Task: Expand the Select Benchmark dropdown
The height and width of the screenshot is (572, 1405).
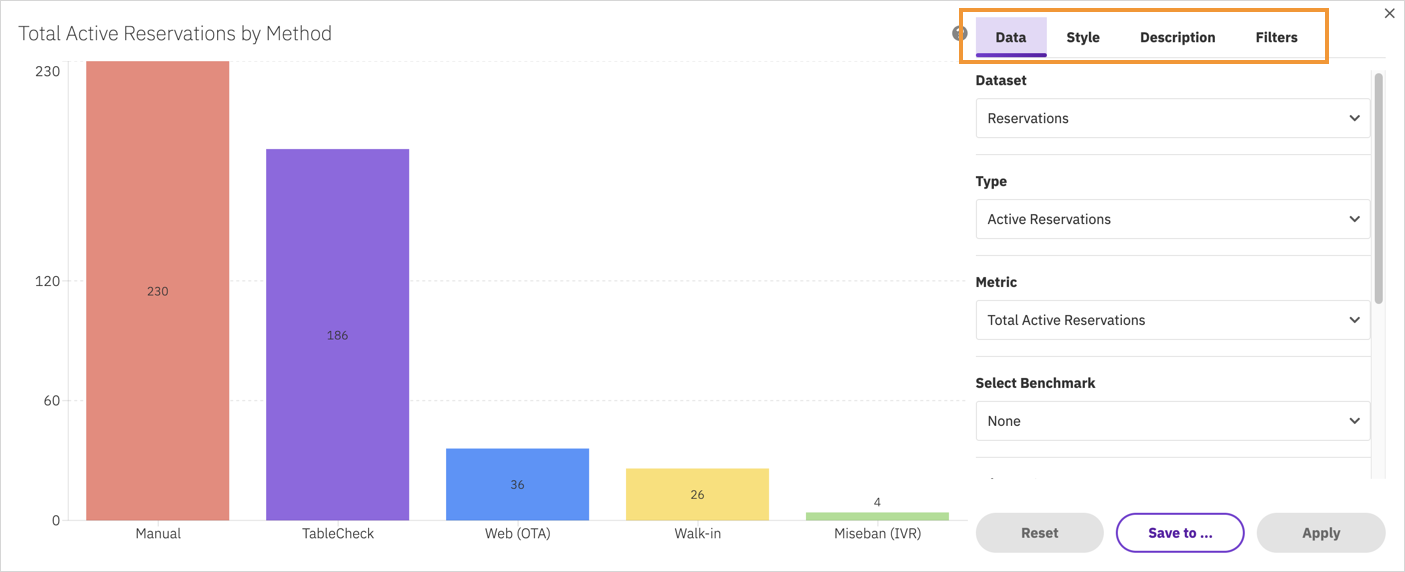Action: click(1173, 421)
